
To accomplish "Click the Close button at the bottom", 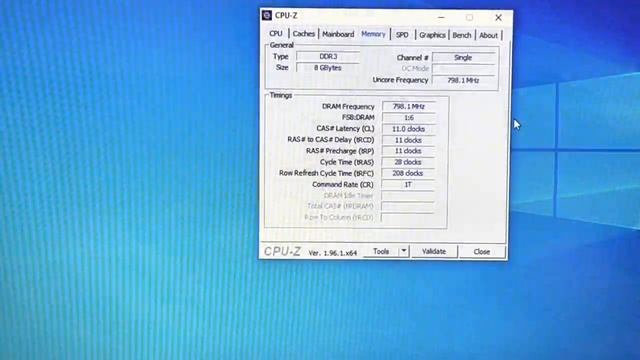I will [482, 252].
